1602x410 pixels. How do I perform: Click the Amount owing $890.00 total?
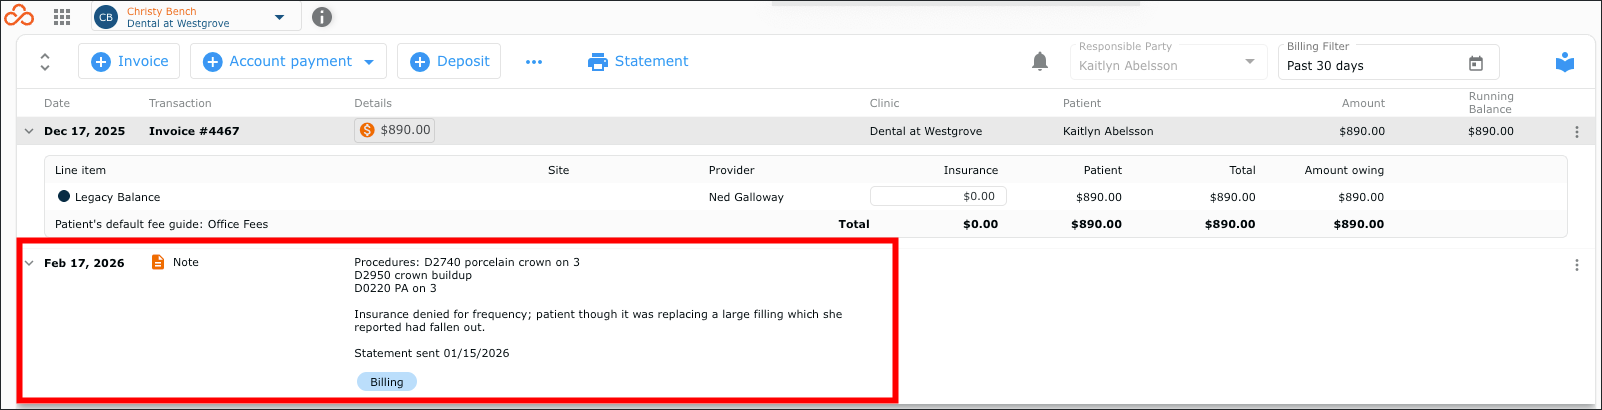coord(1359,224)
